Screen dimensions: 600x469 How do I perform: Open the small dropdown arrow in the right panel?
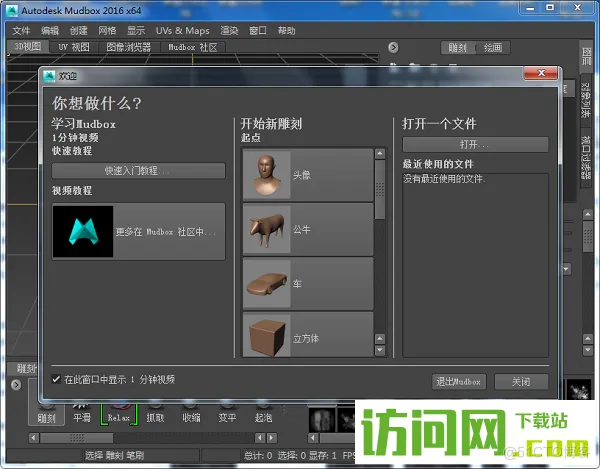click(566, 269)
